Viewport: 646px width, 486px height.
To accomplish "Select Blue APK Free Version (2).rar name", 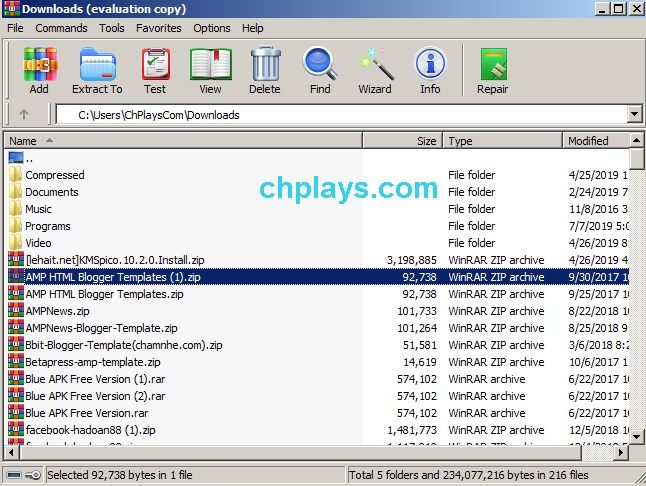I will tap(95, 396).
